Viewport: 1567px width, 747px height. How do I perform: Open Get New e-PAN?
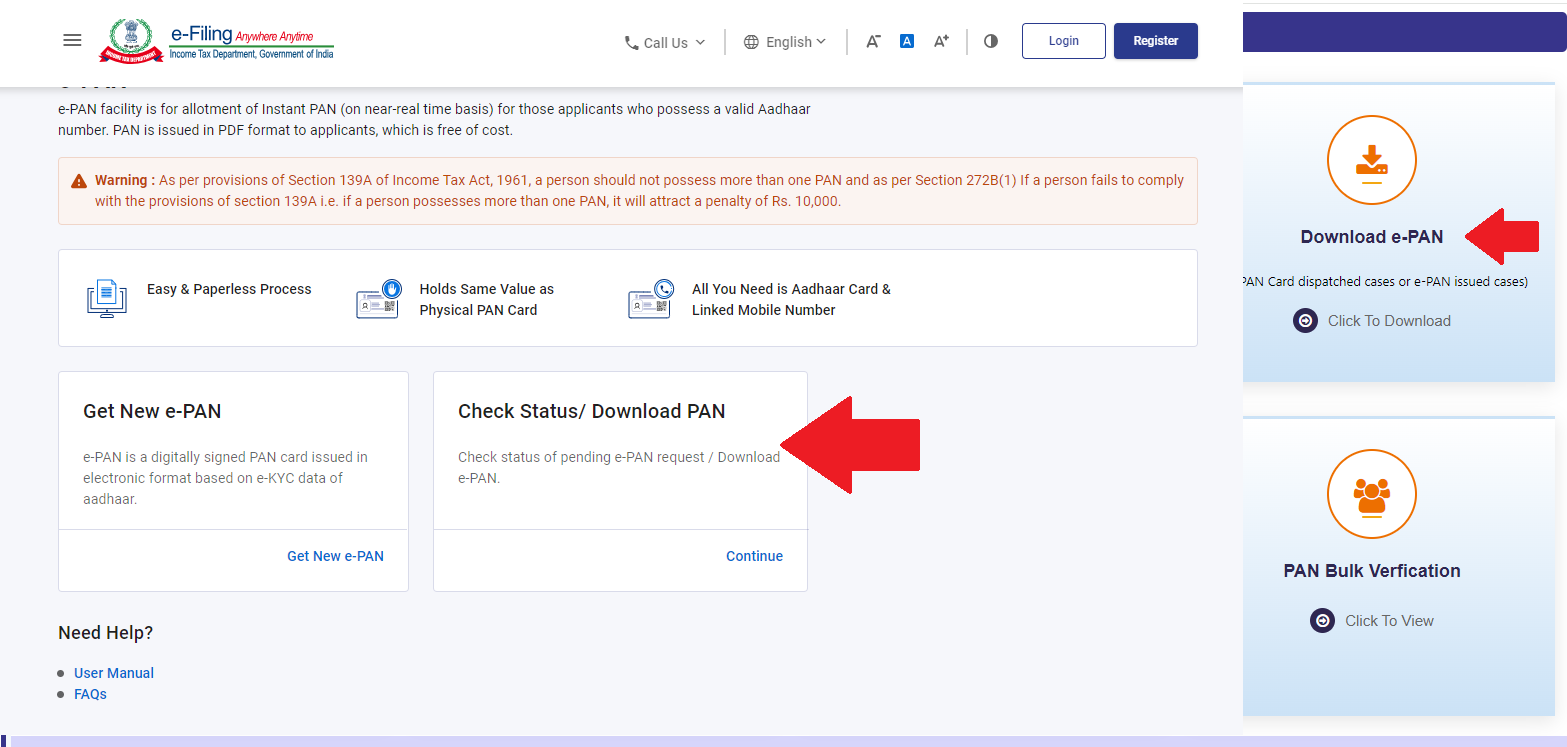[335, 556]
